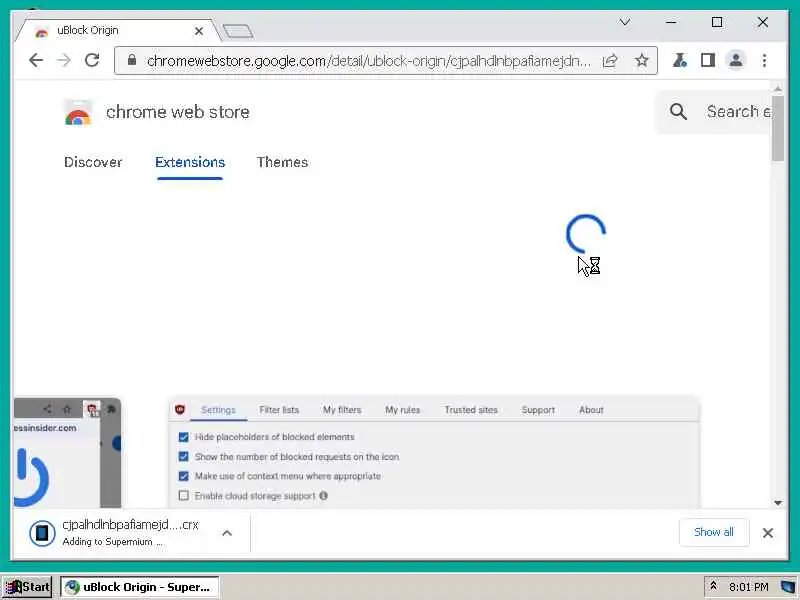Screen dimensions: 800x600
Task: Open the user profile avatar
Action: (x=736, y=61)
